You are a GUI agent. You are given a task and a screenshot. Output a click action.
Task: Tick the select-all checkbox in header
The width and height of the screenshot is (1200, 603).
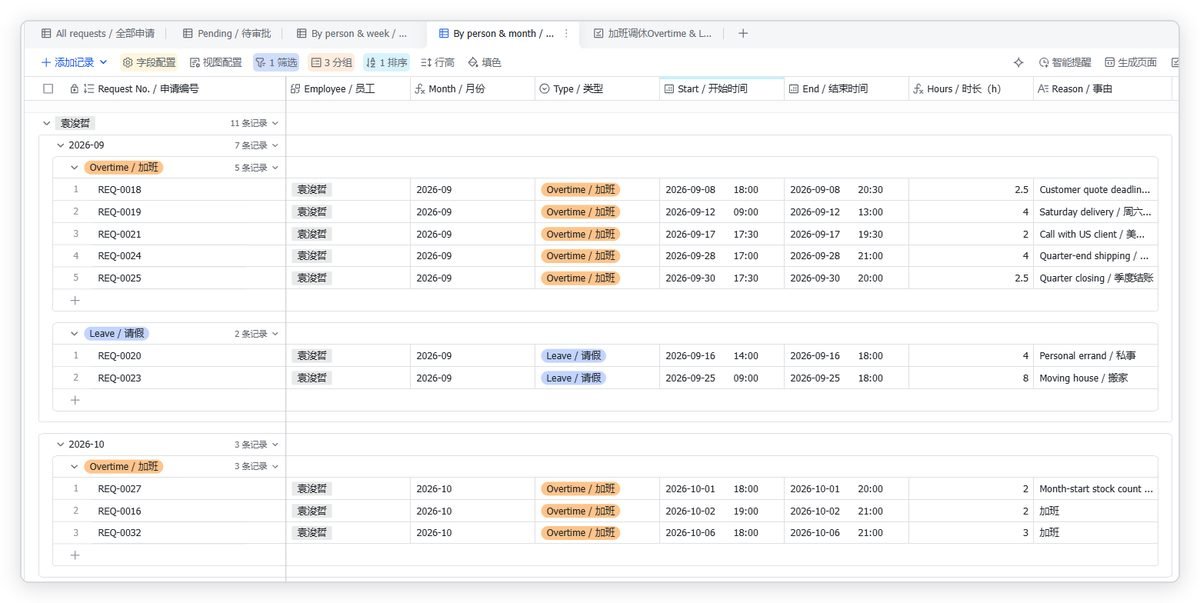(48, 89)
